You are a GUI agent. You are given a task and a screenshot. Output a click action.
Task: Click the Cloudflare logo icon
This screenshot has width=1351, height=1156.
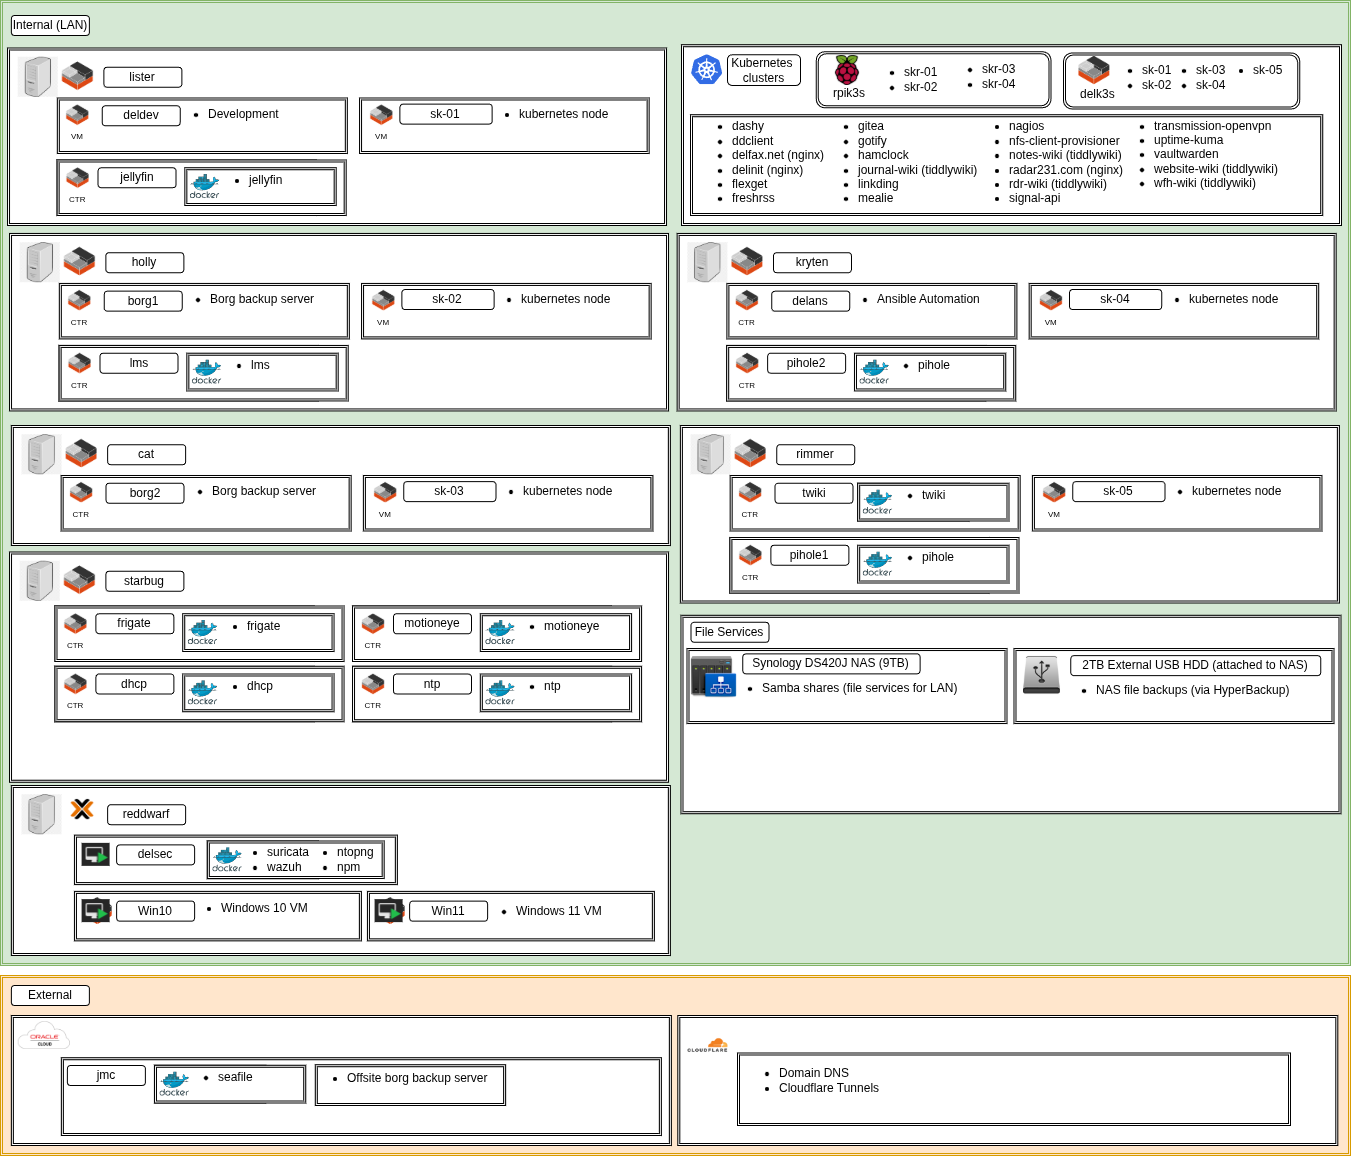click(708, 1045)
